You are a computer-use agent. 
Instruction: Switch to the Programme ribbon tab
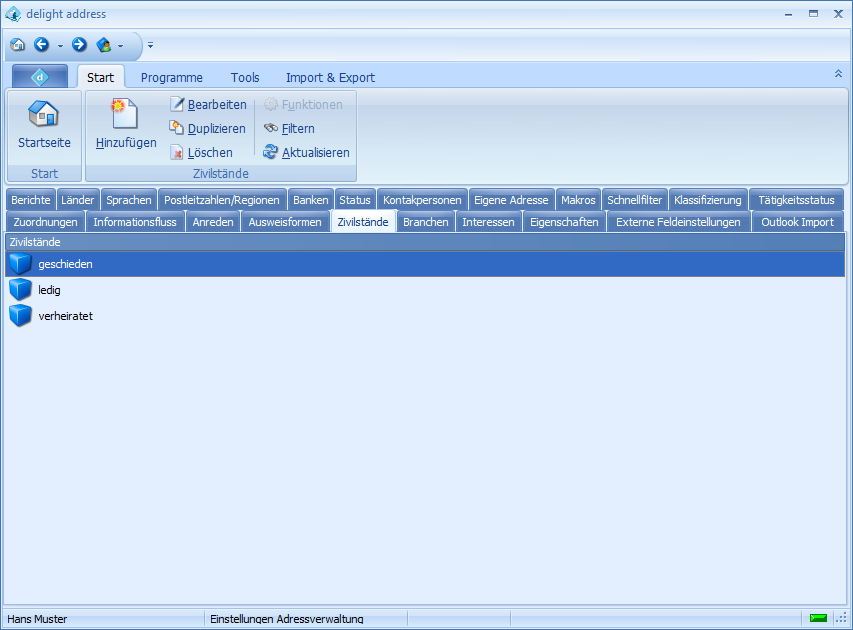171,78
